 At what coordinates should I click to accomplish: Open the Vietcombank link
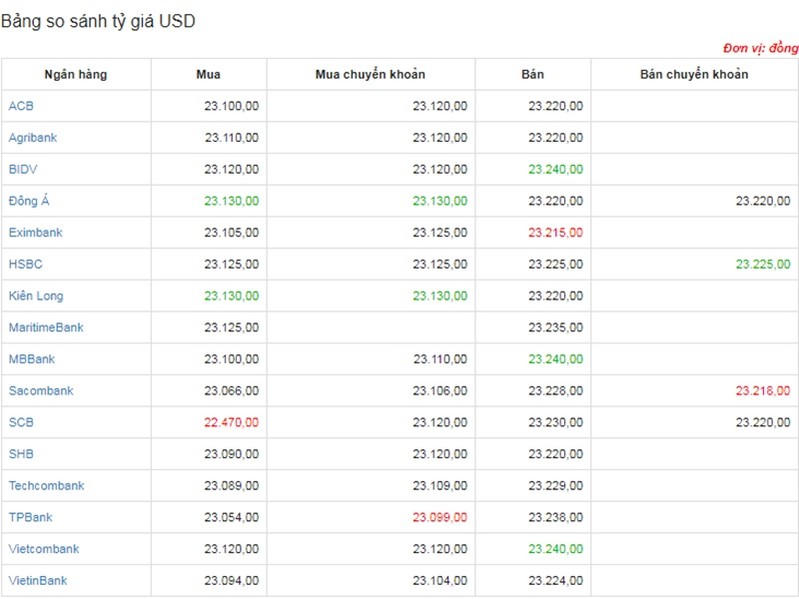43,549
